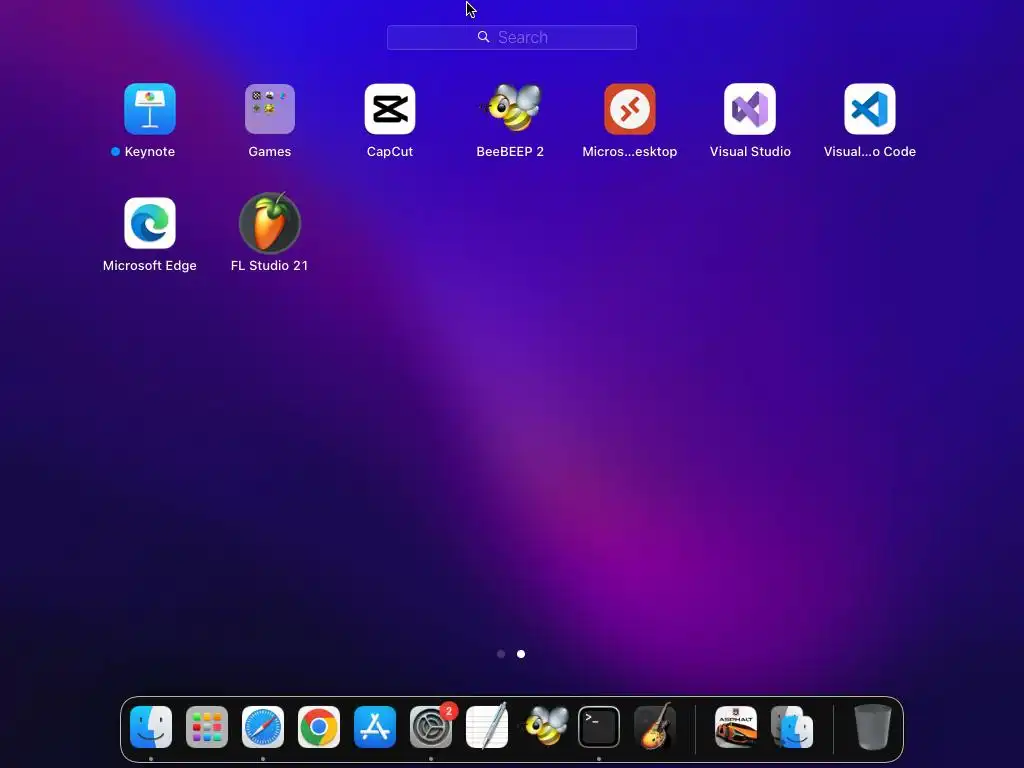This screenshot has width=1024, height=768.
Task: Click the "Keynote" label text
Action: tap(150, 152)
